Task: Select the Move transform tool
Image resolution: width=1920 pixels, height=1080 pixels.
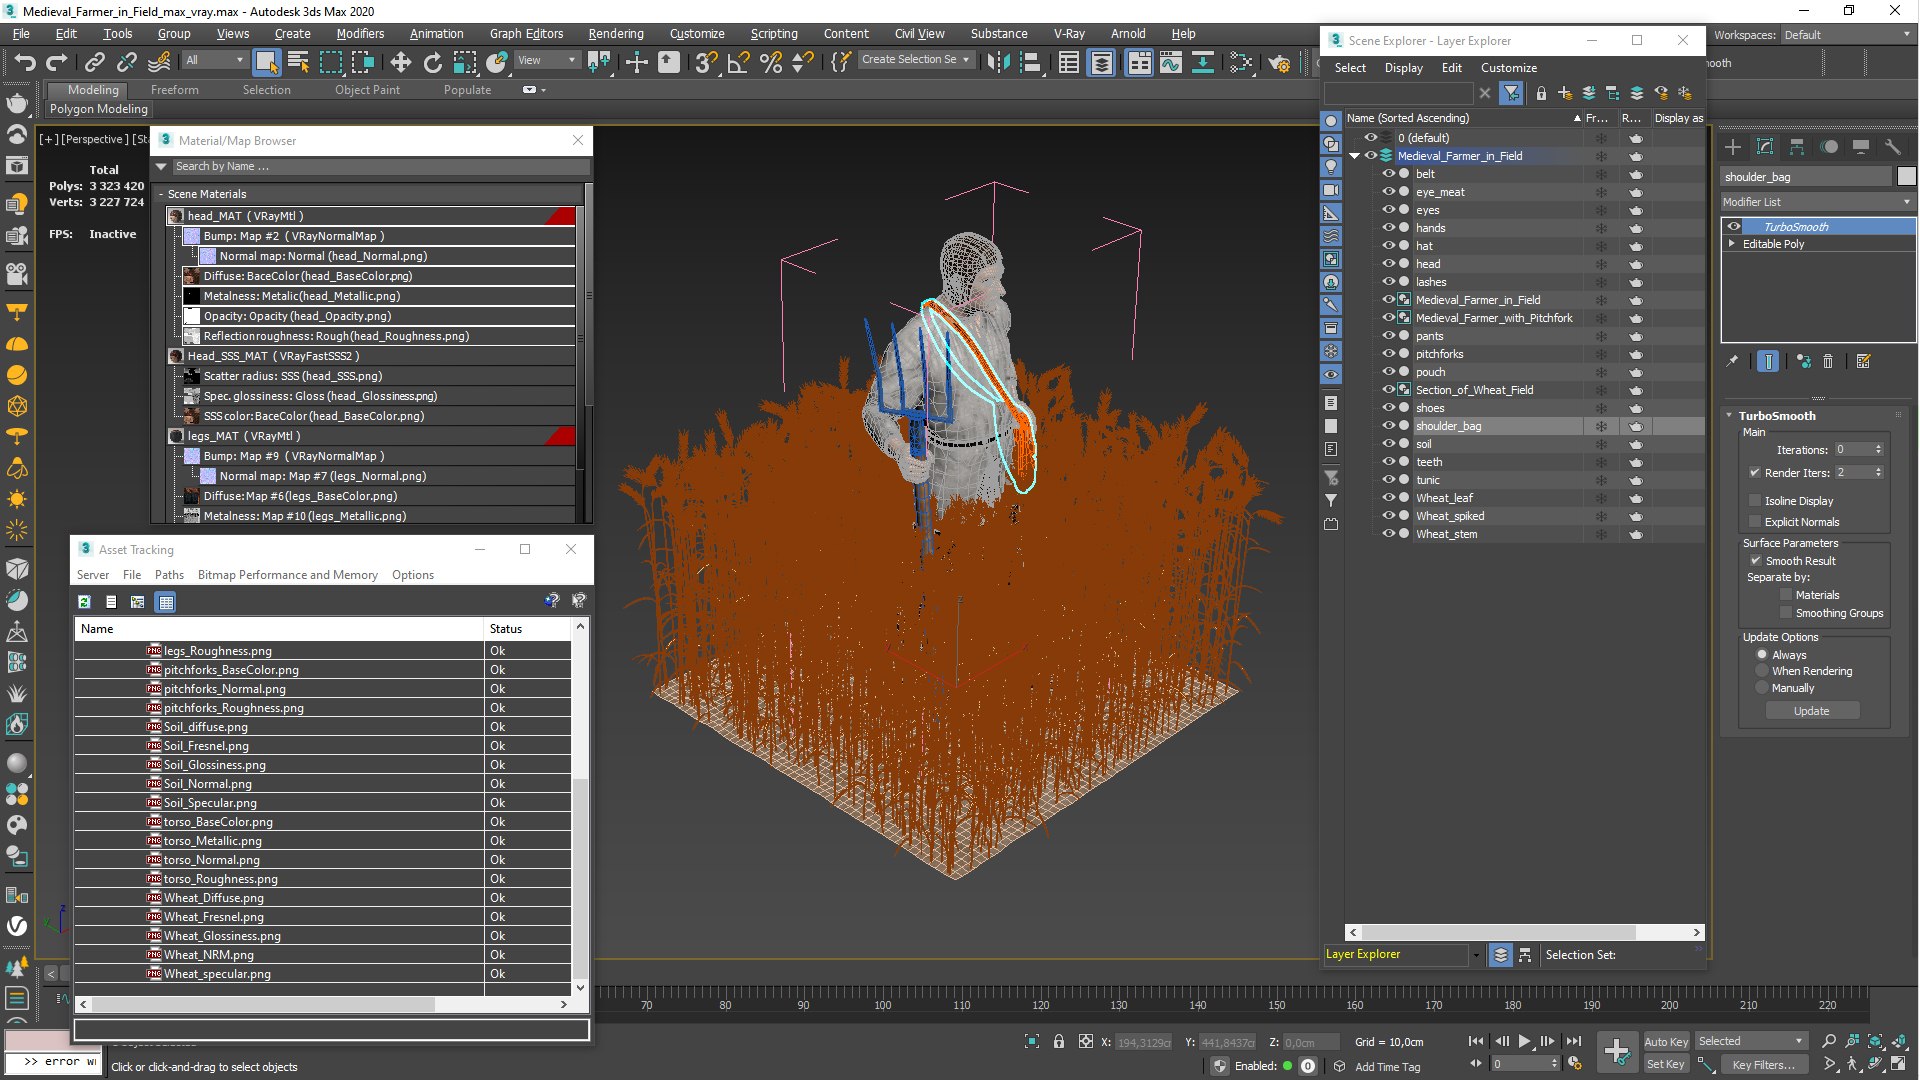Action: pos(400,62)
